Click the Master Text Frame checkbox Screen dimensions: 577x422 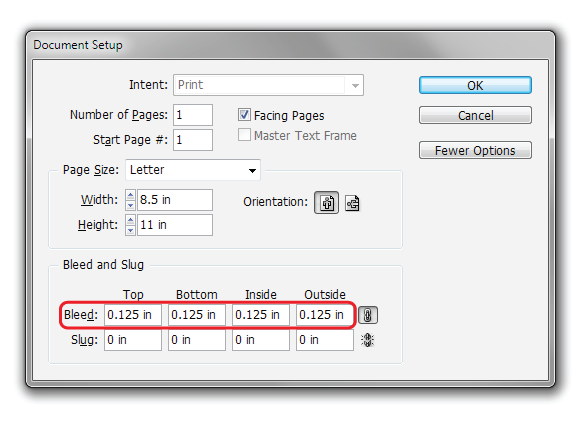244,135
